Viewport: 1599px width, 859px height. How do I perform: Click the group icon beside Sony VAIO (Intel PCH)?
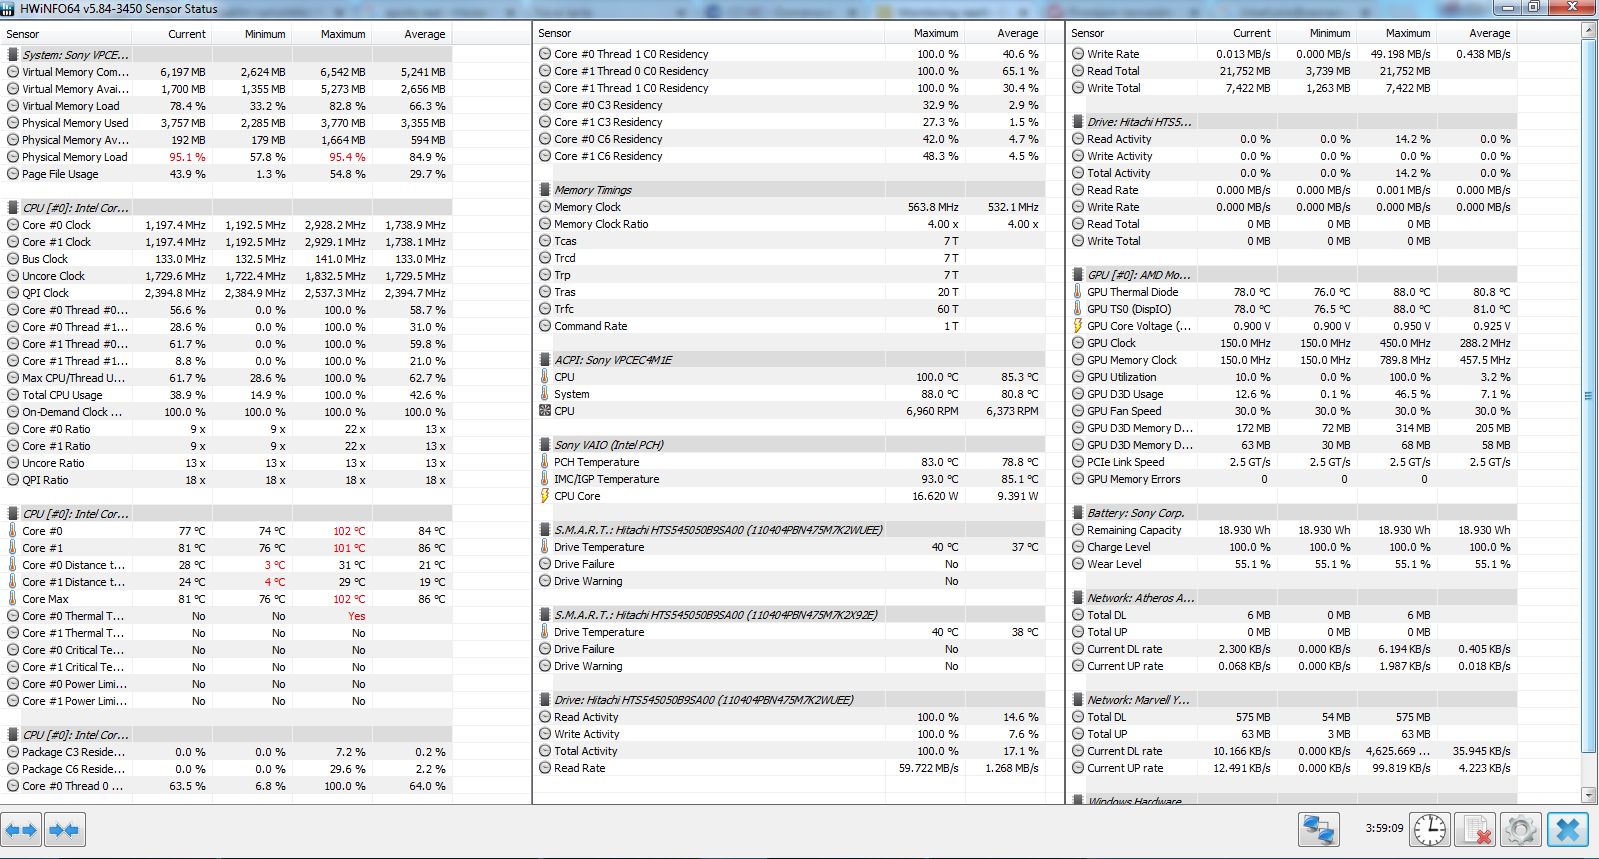(x=545, y=445)
